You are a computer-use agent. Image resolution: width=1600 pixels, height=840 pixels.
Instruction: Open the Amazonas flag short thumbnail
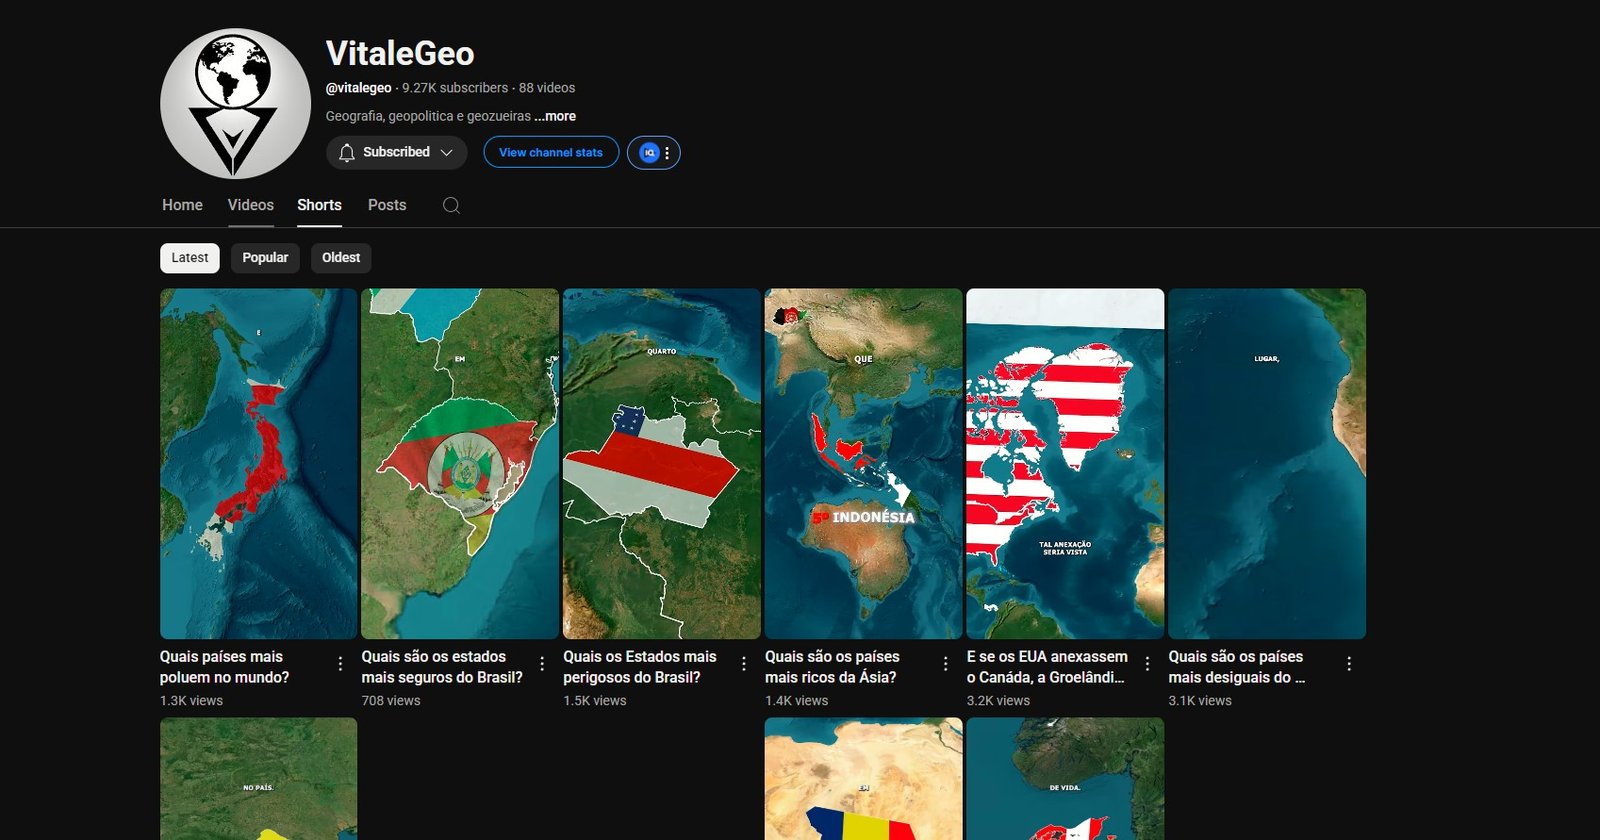(x=662, y=464)
